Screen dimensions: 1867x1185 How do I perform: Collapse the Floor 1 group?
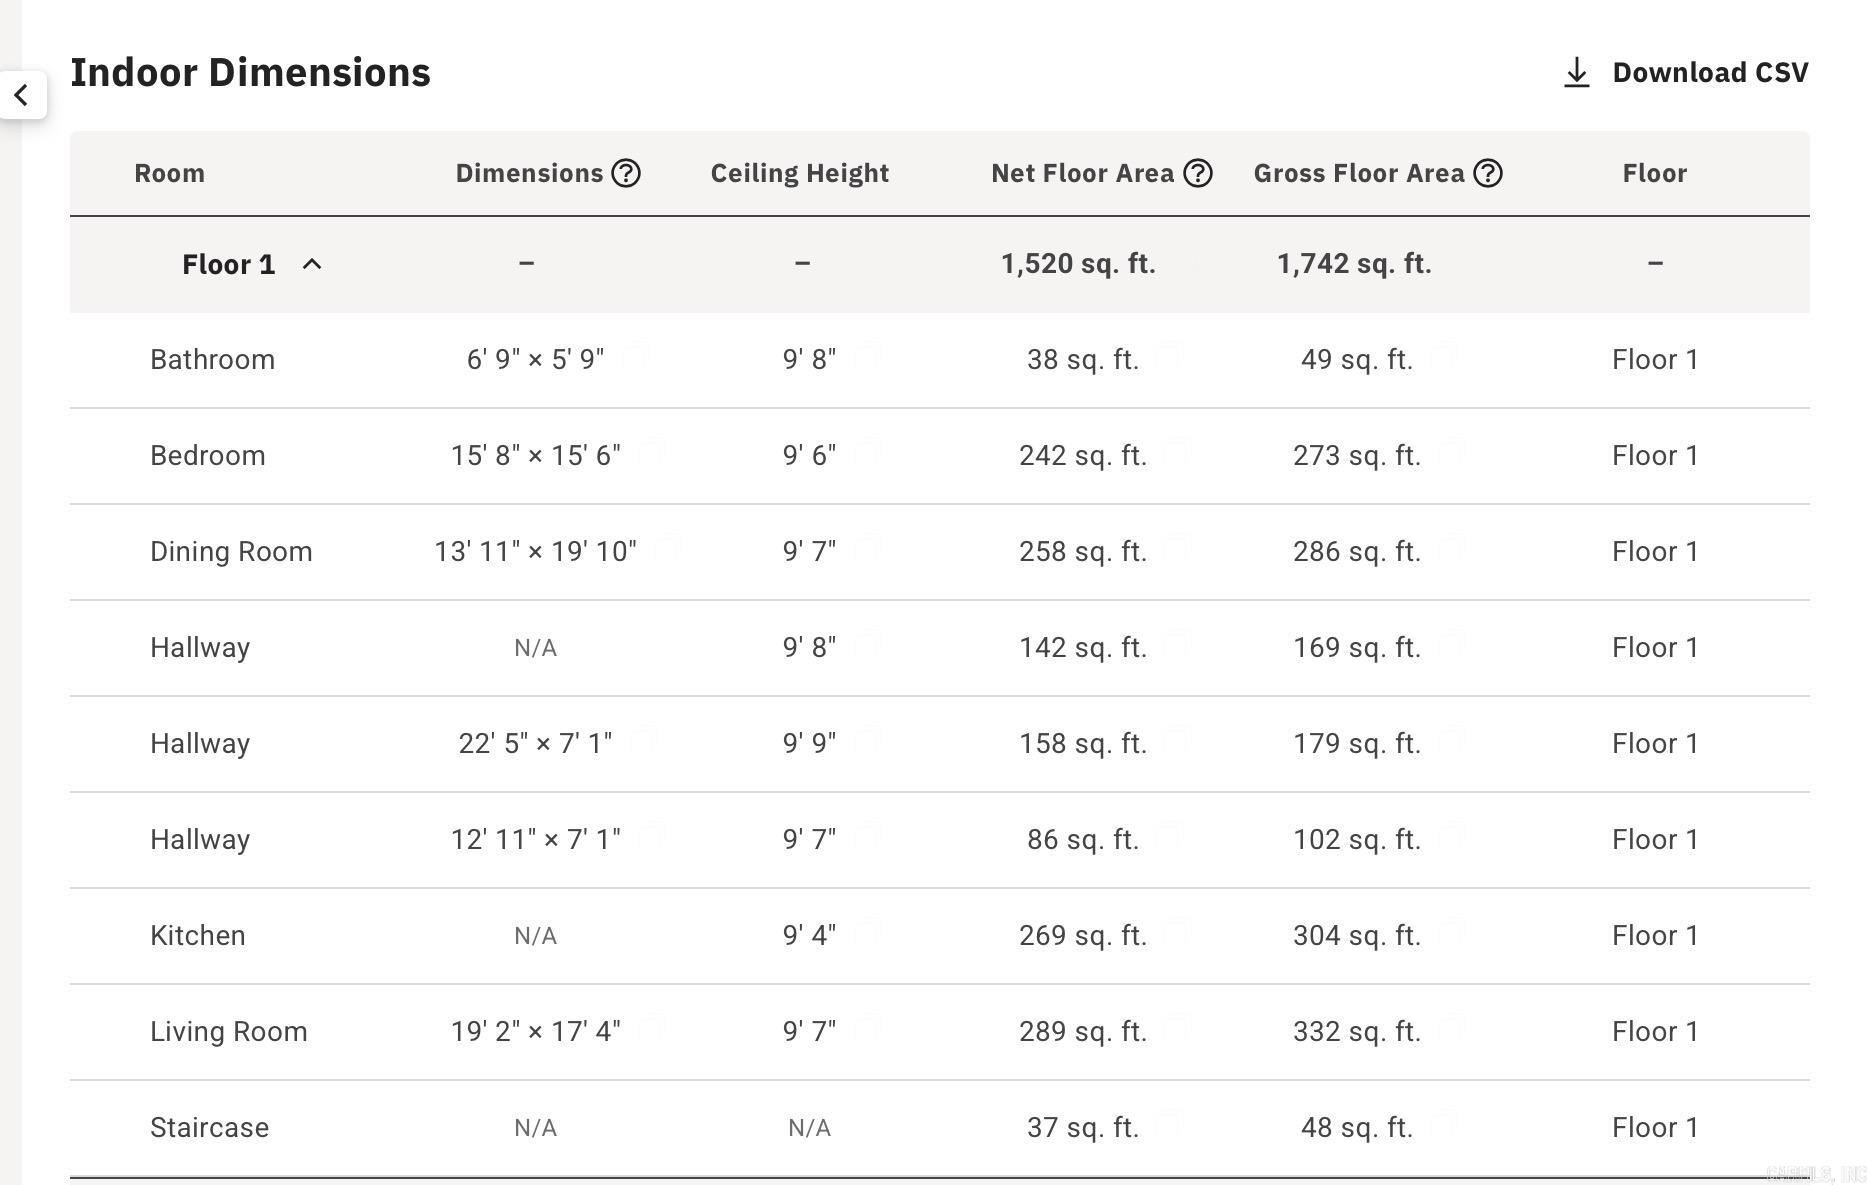[312, 264]
